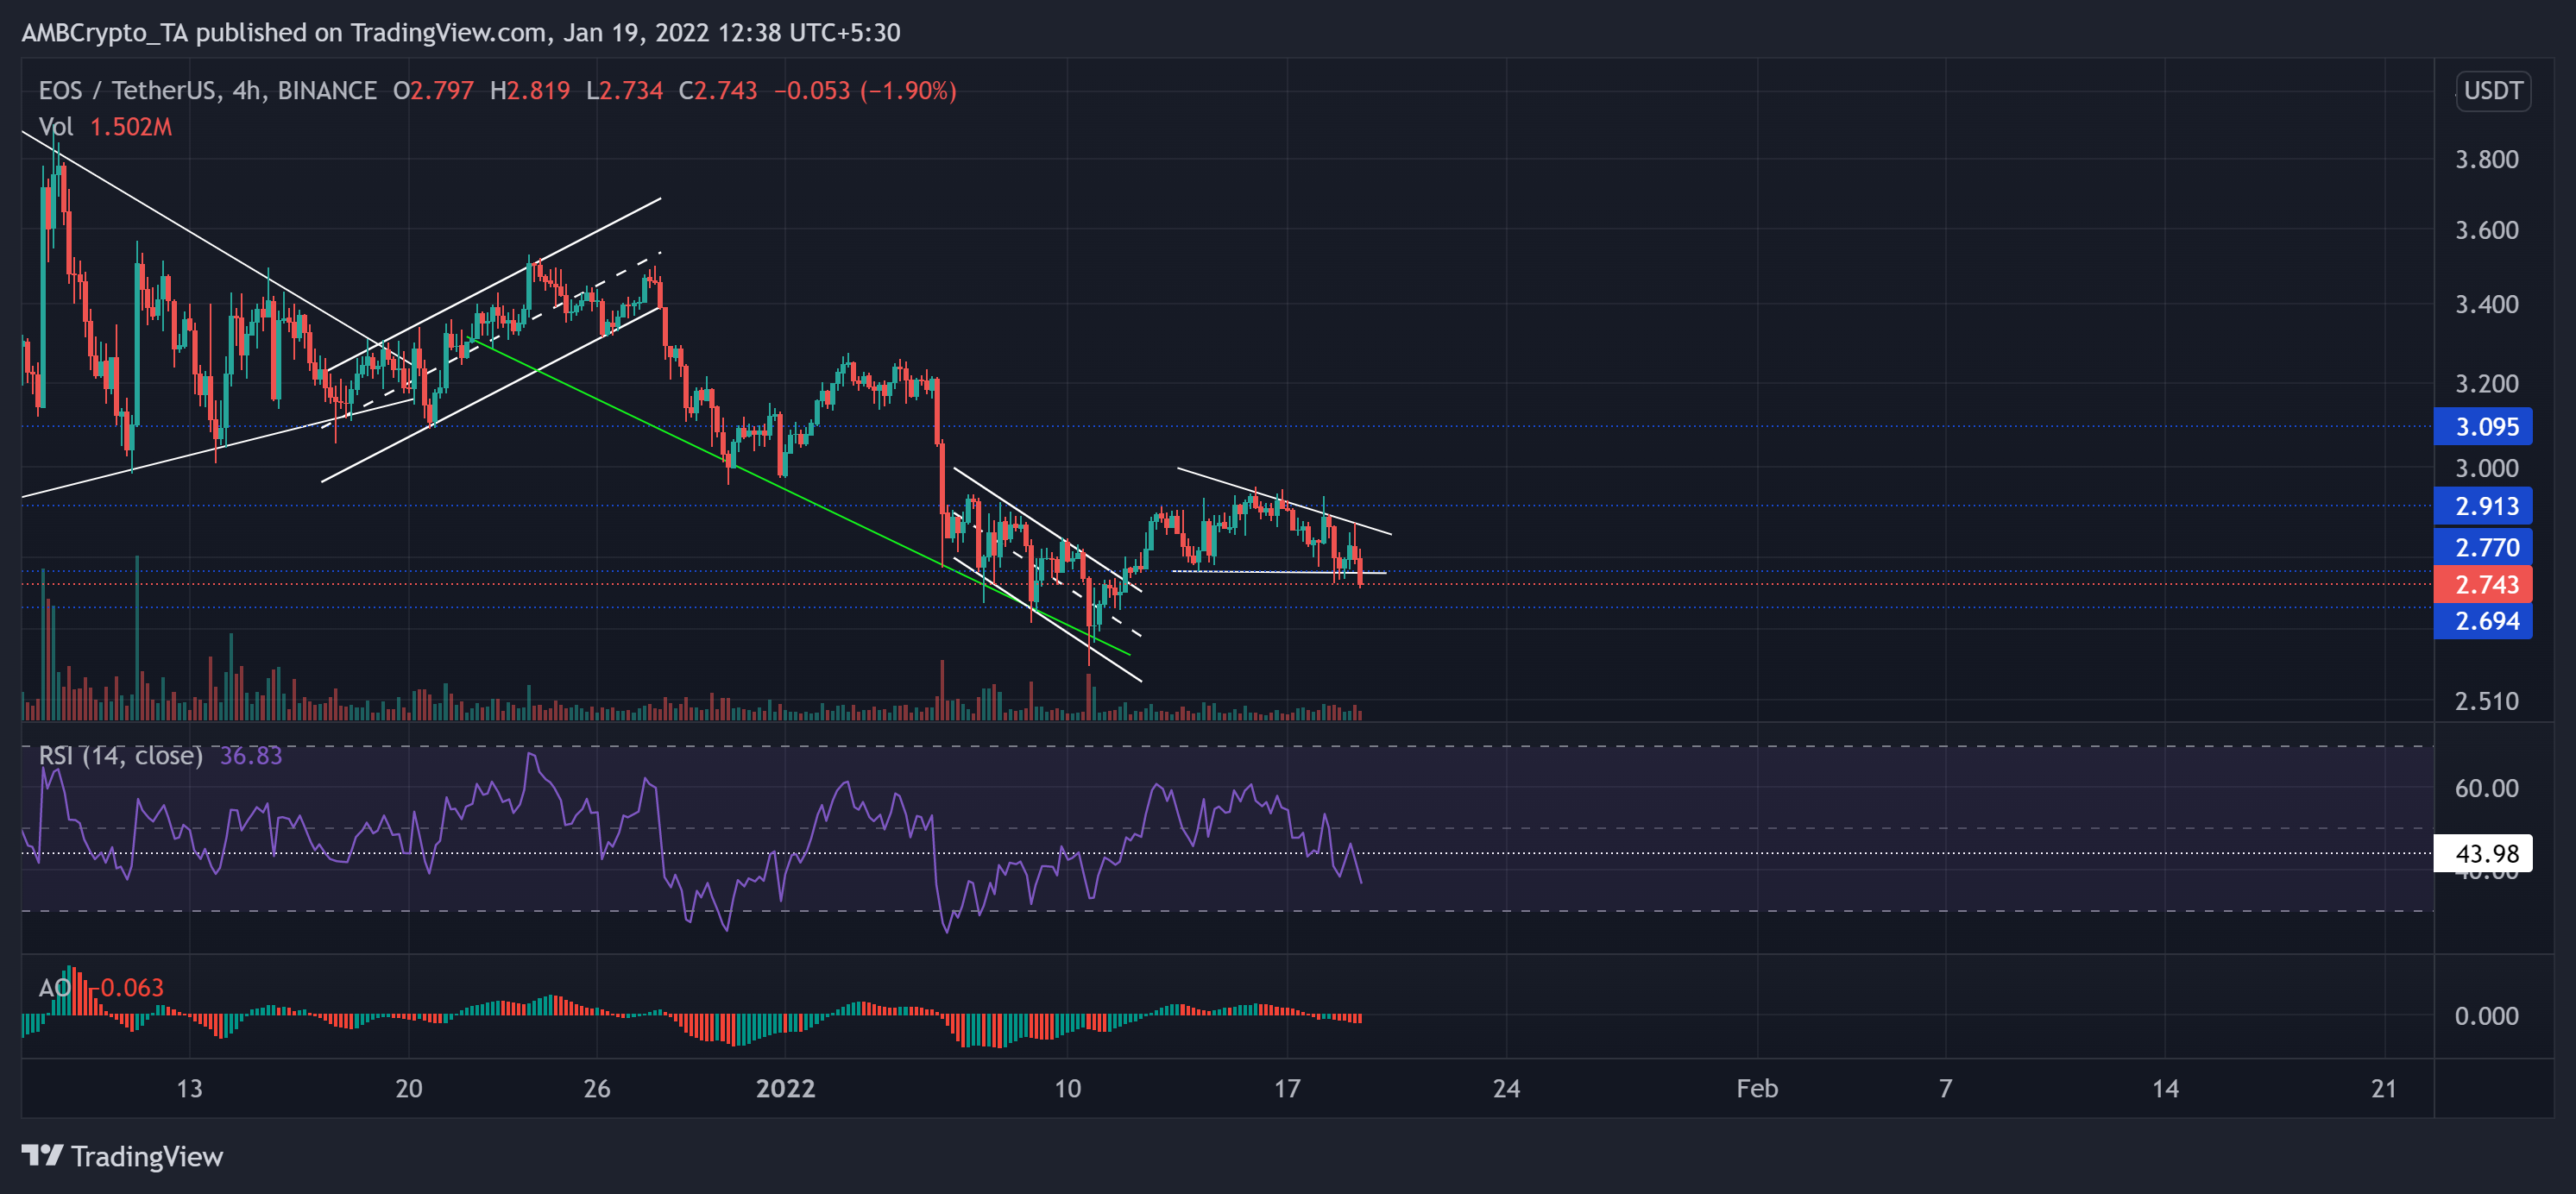Open the EOS / TetherUS symbol
This screenshot has height=1194, width=2576.
tap(128, 90)
